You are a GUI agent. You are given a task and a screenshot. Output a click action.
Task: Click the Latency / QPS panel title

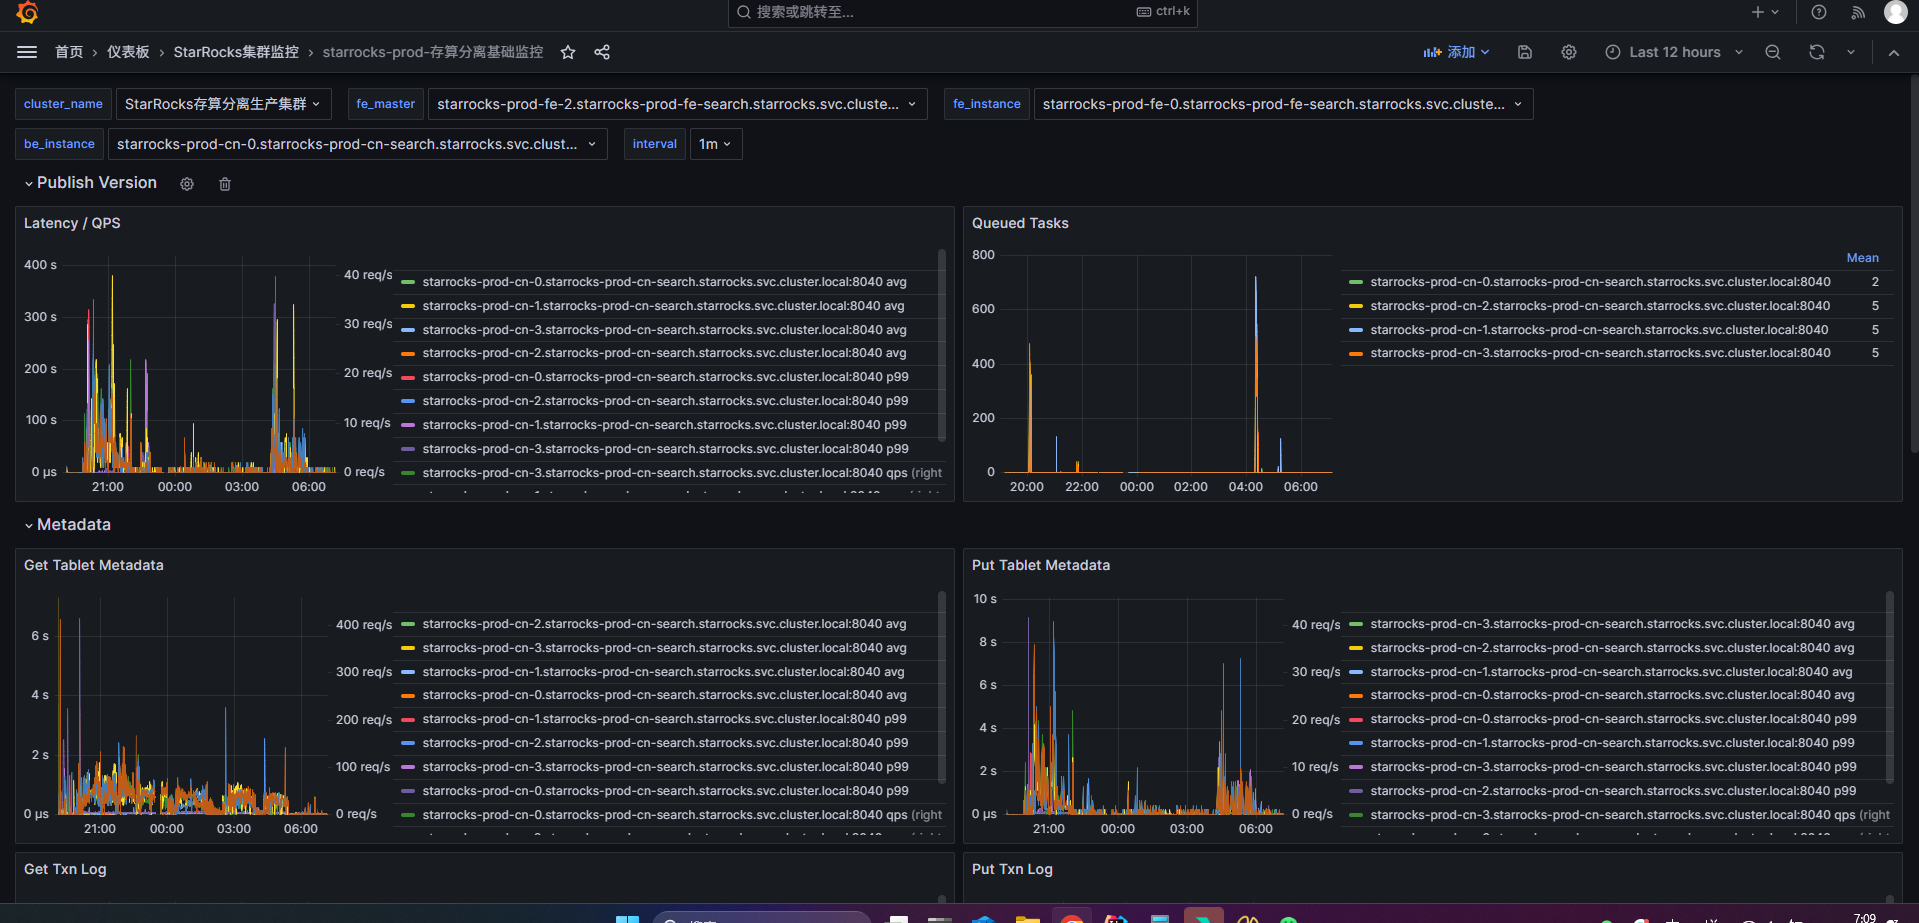click(x=72, y=223)
